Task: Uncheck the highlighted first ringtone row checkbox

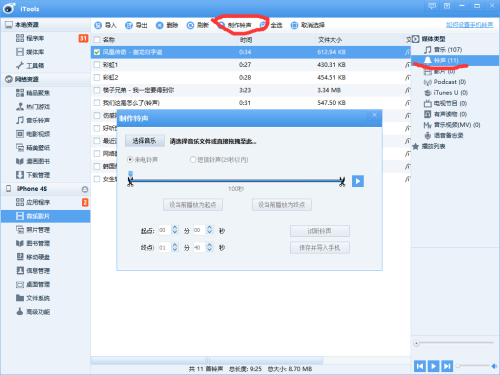Action: 97,52
